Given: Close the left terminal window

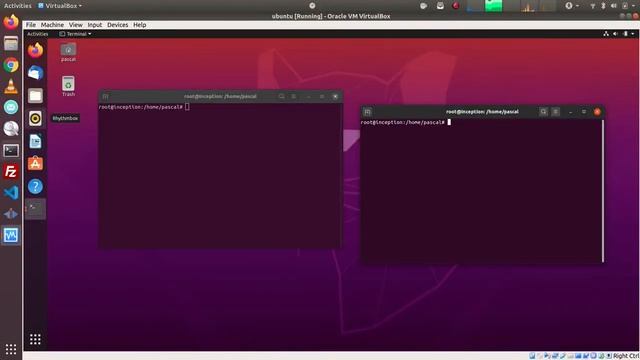Looking at the screenshot, I should (x=335, y=97).
